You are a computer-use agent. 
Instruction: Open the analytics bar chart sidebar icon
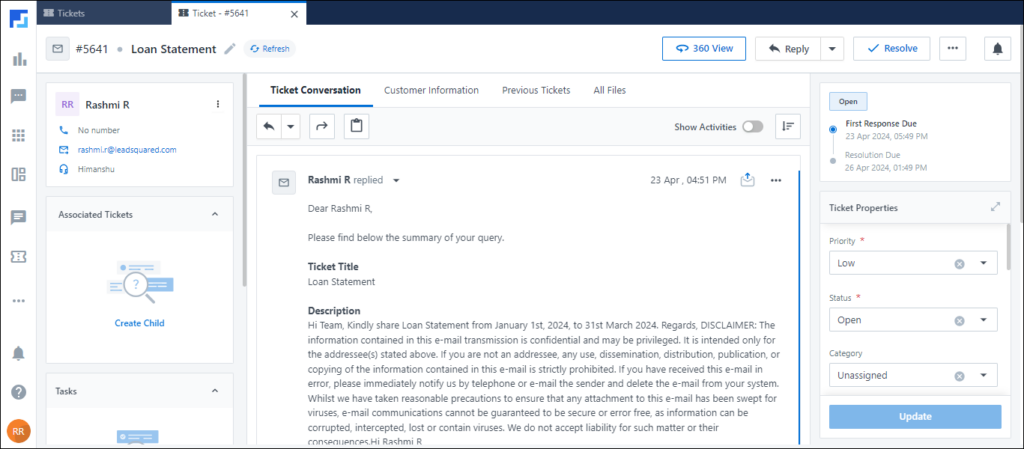[x=19, y=59]
